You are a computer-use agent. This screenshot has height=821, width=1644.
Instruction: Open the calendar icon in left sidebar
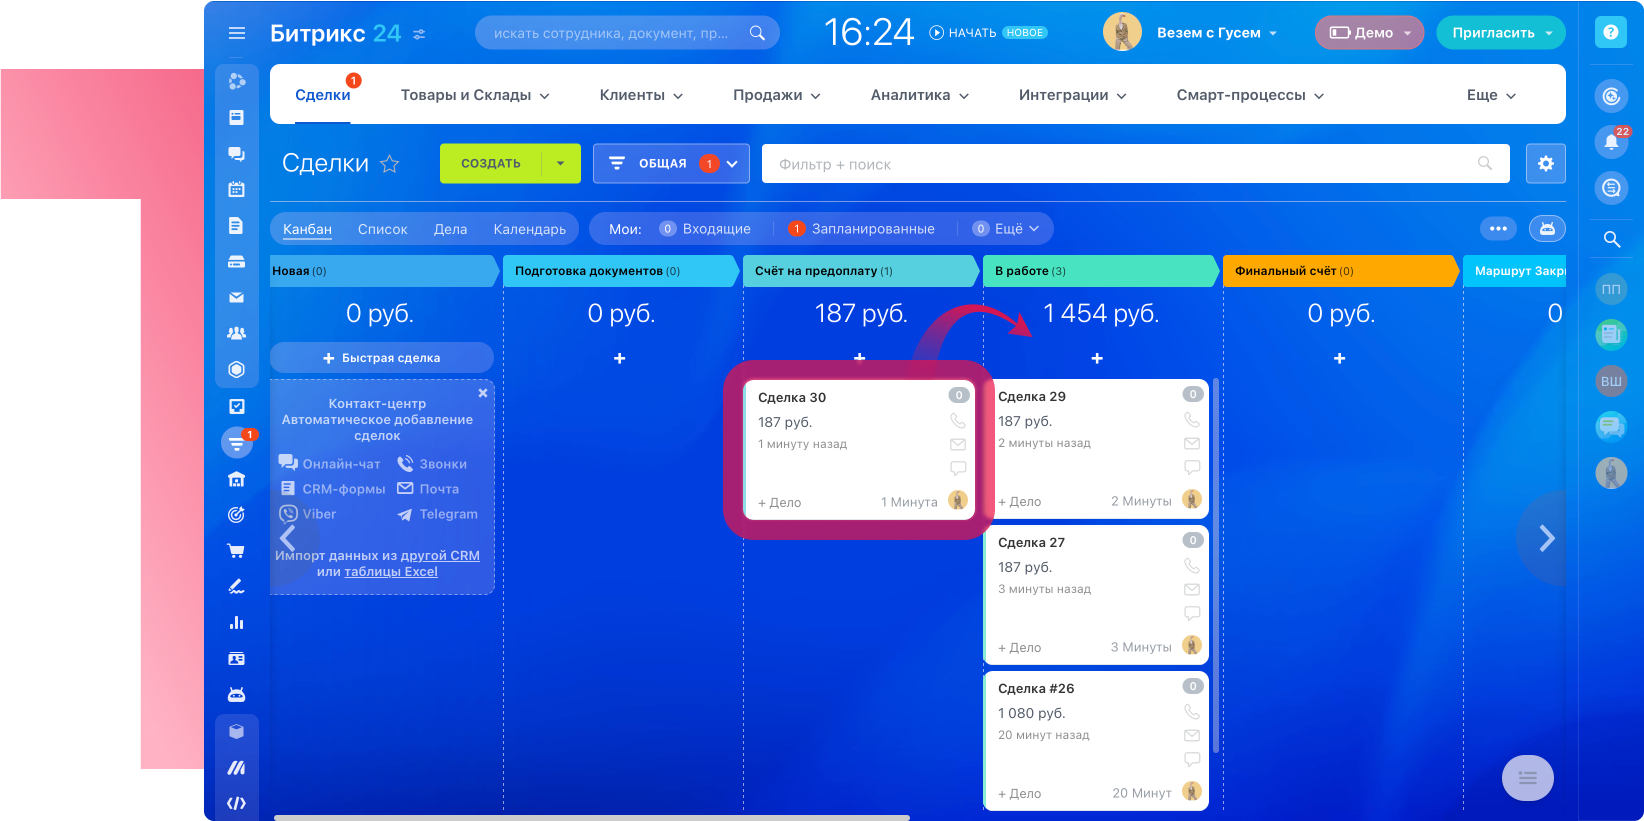(x=236, y=189)
